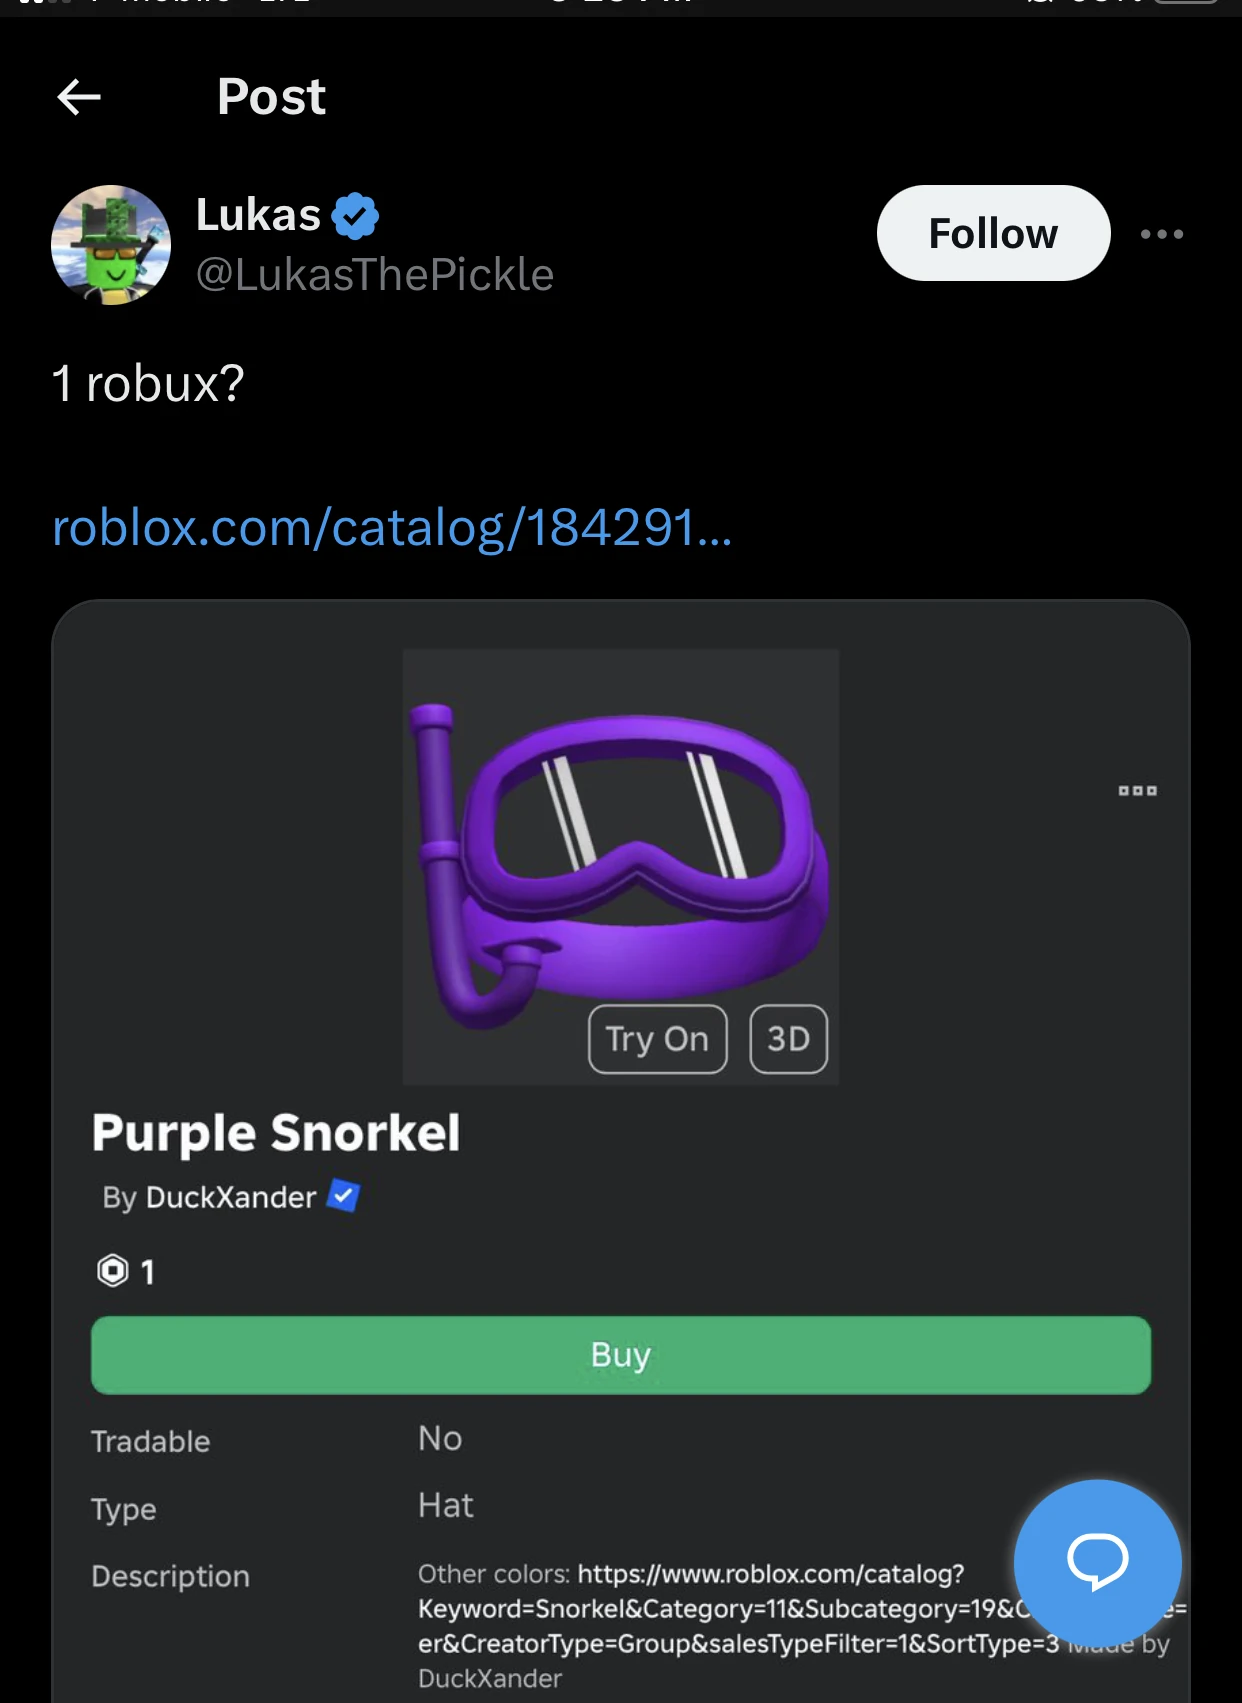Image resolution: width=1242 pixels, height=1703 pixels.
Task: Switch to the 3D view of the snorkel
Action: [789, 1040]
